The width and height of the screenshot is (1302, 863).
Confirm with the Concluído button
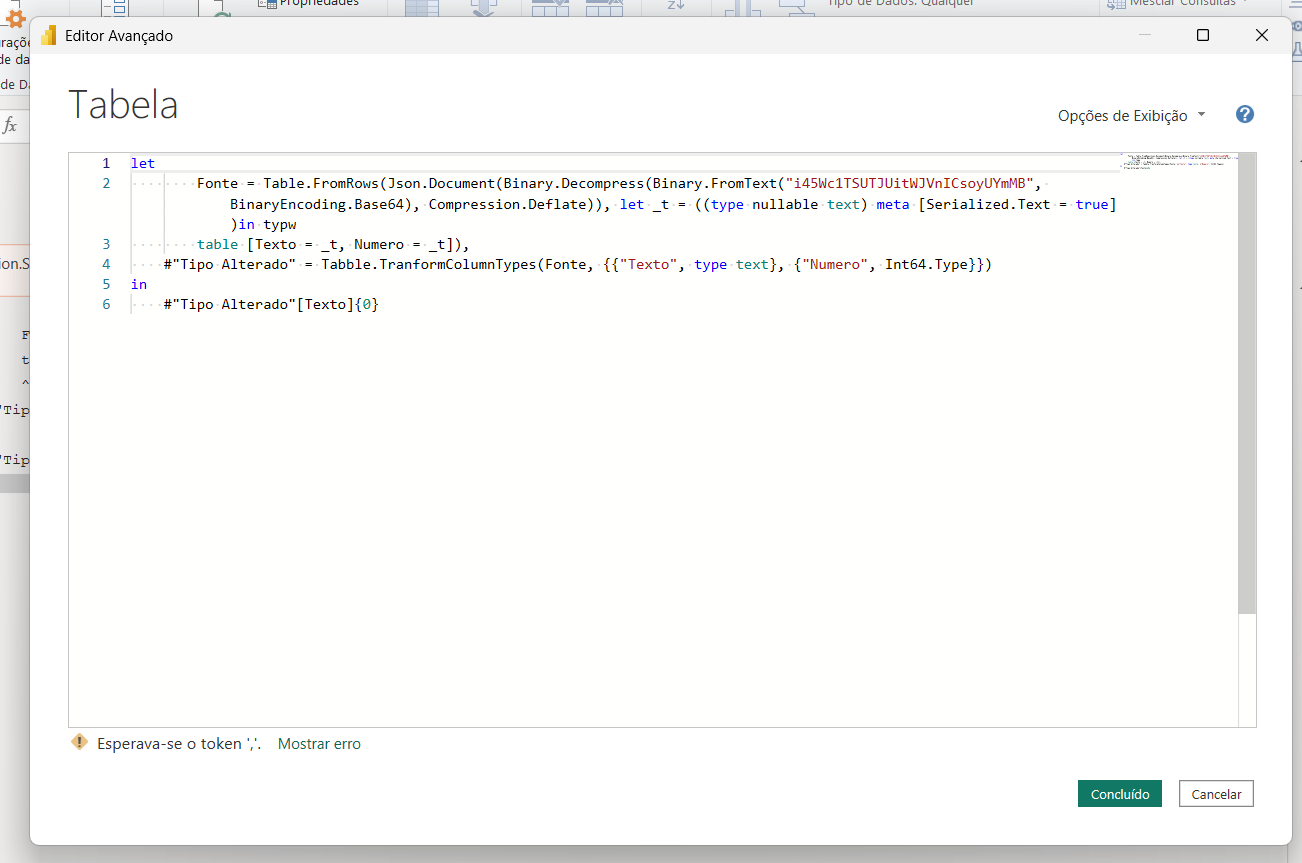click(x=1120, y=794)
